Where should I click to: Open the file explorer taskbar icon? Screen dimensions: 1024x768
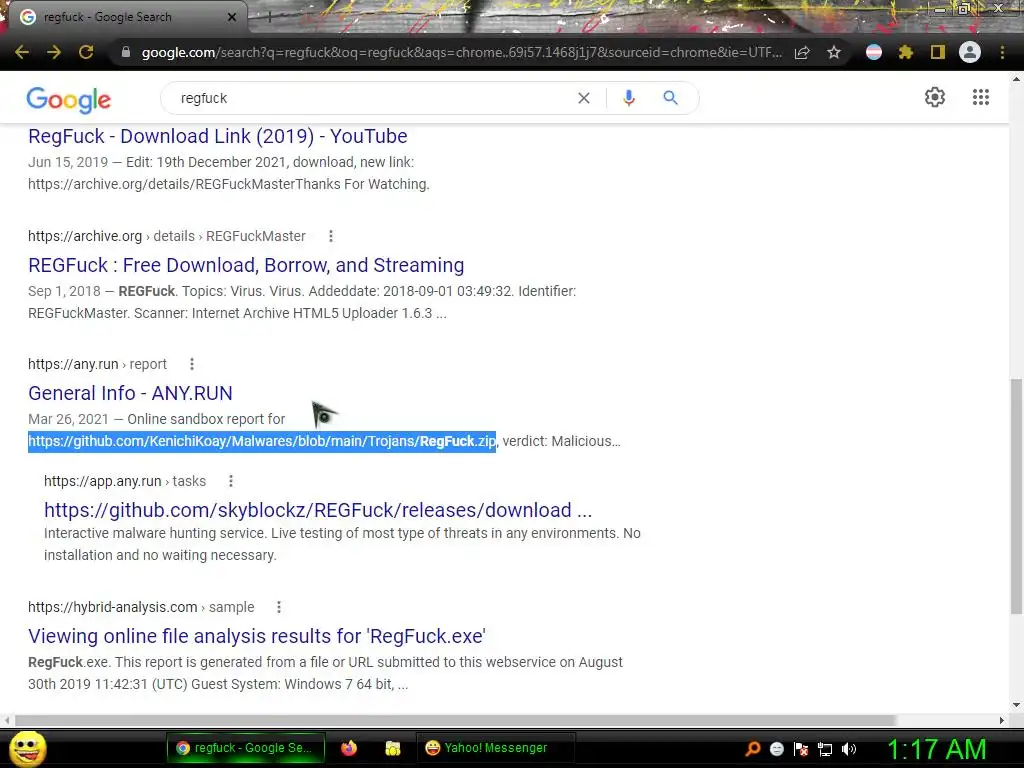click(x=392, y=748)
